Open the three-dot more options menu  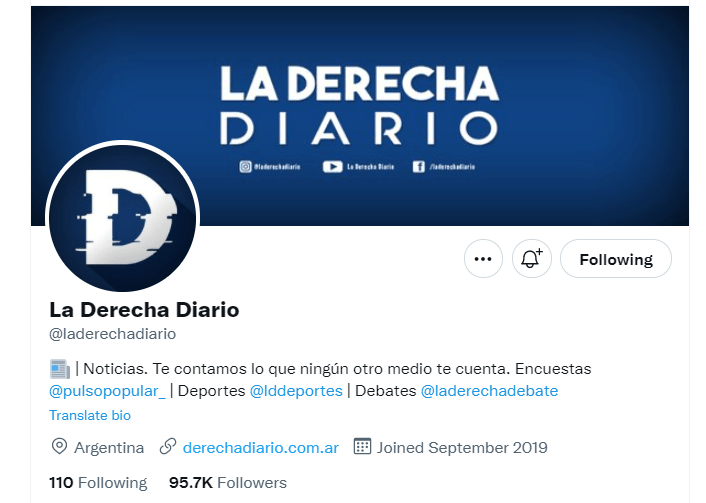(483, 258)
